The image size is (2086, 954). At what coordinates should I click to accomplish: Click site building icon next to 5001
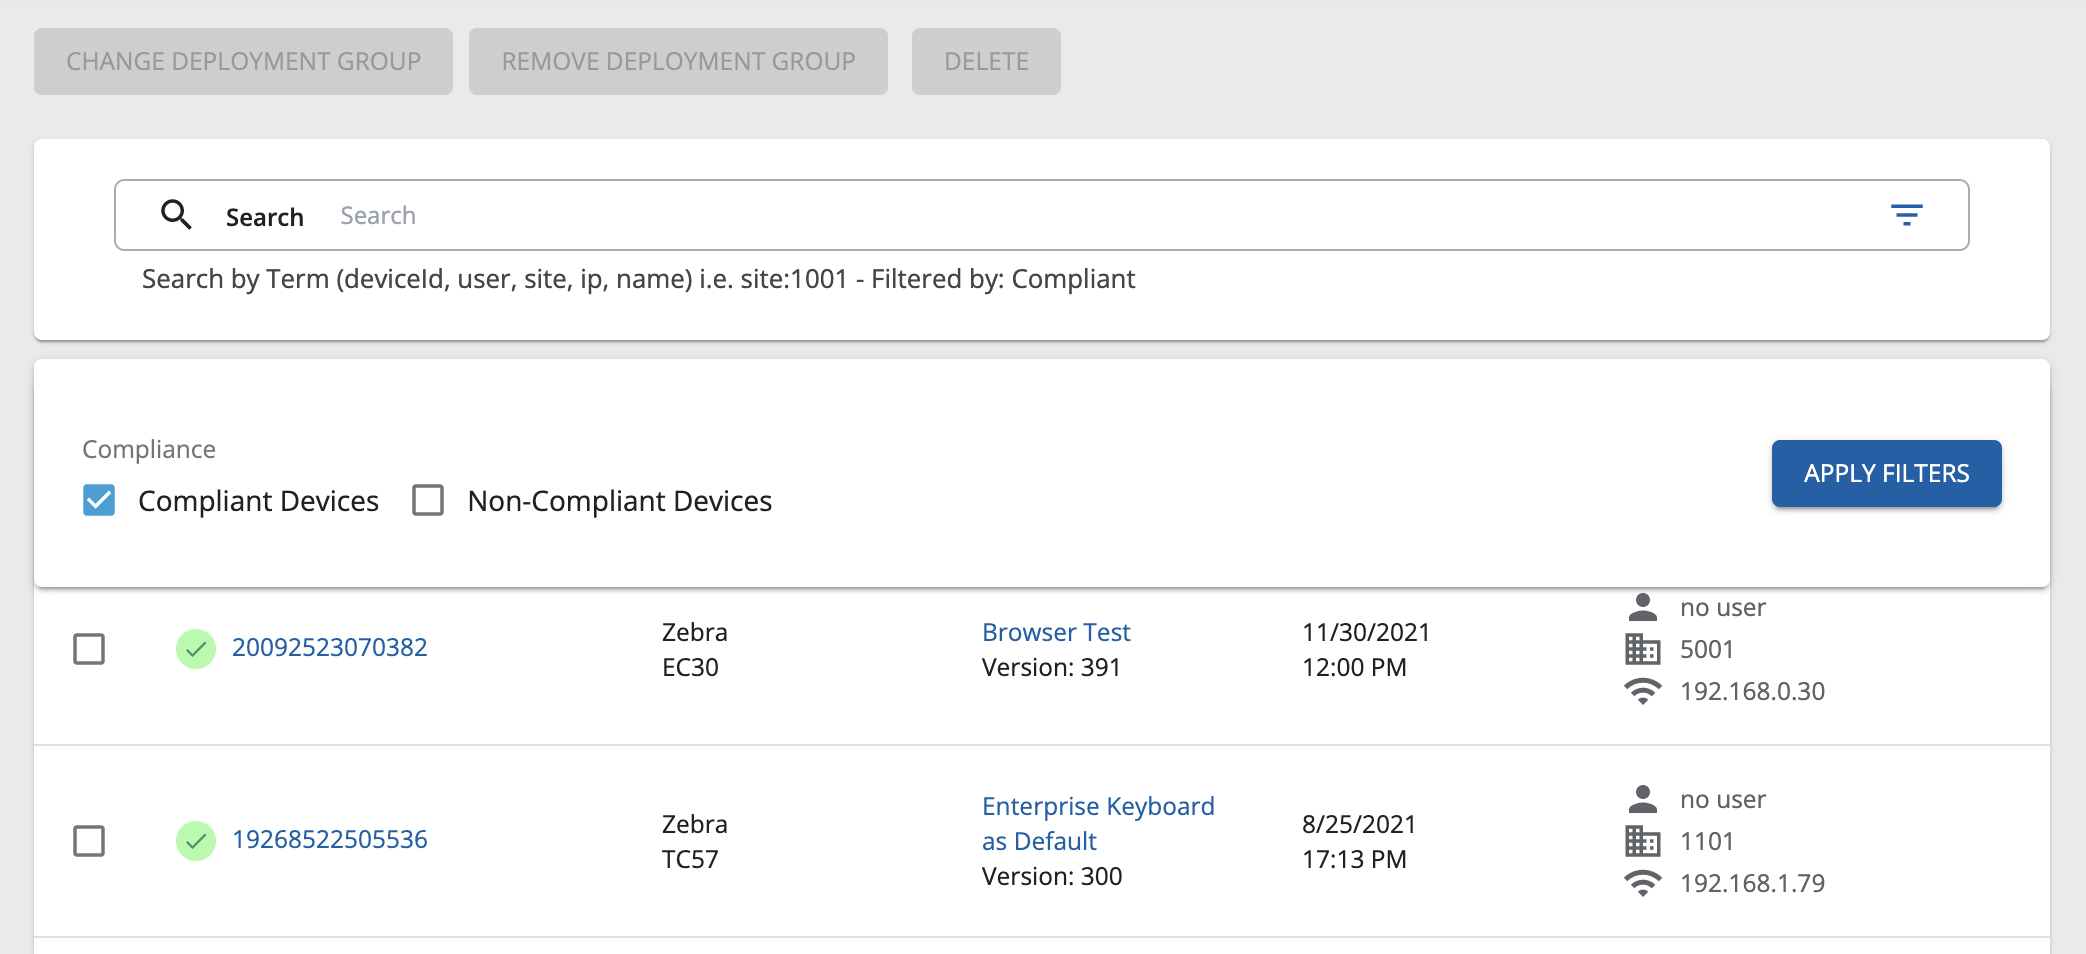(1642, 649)
